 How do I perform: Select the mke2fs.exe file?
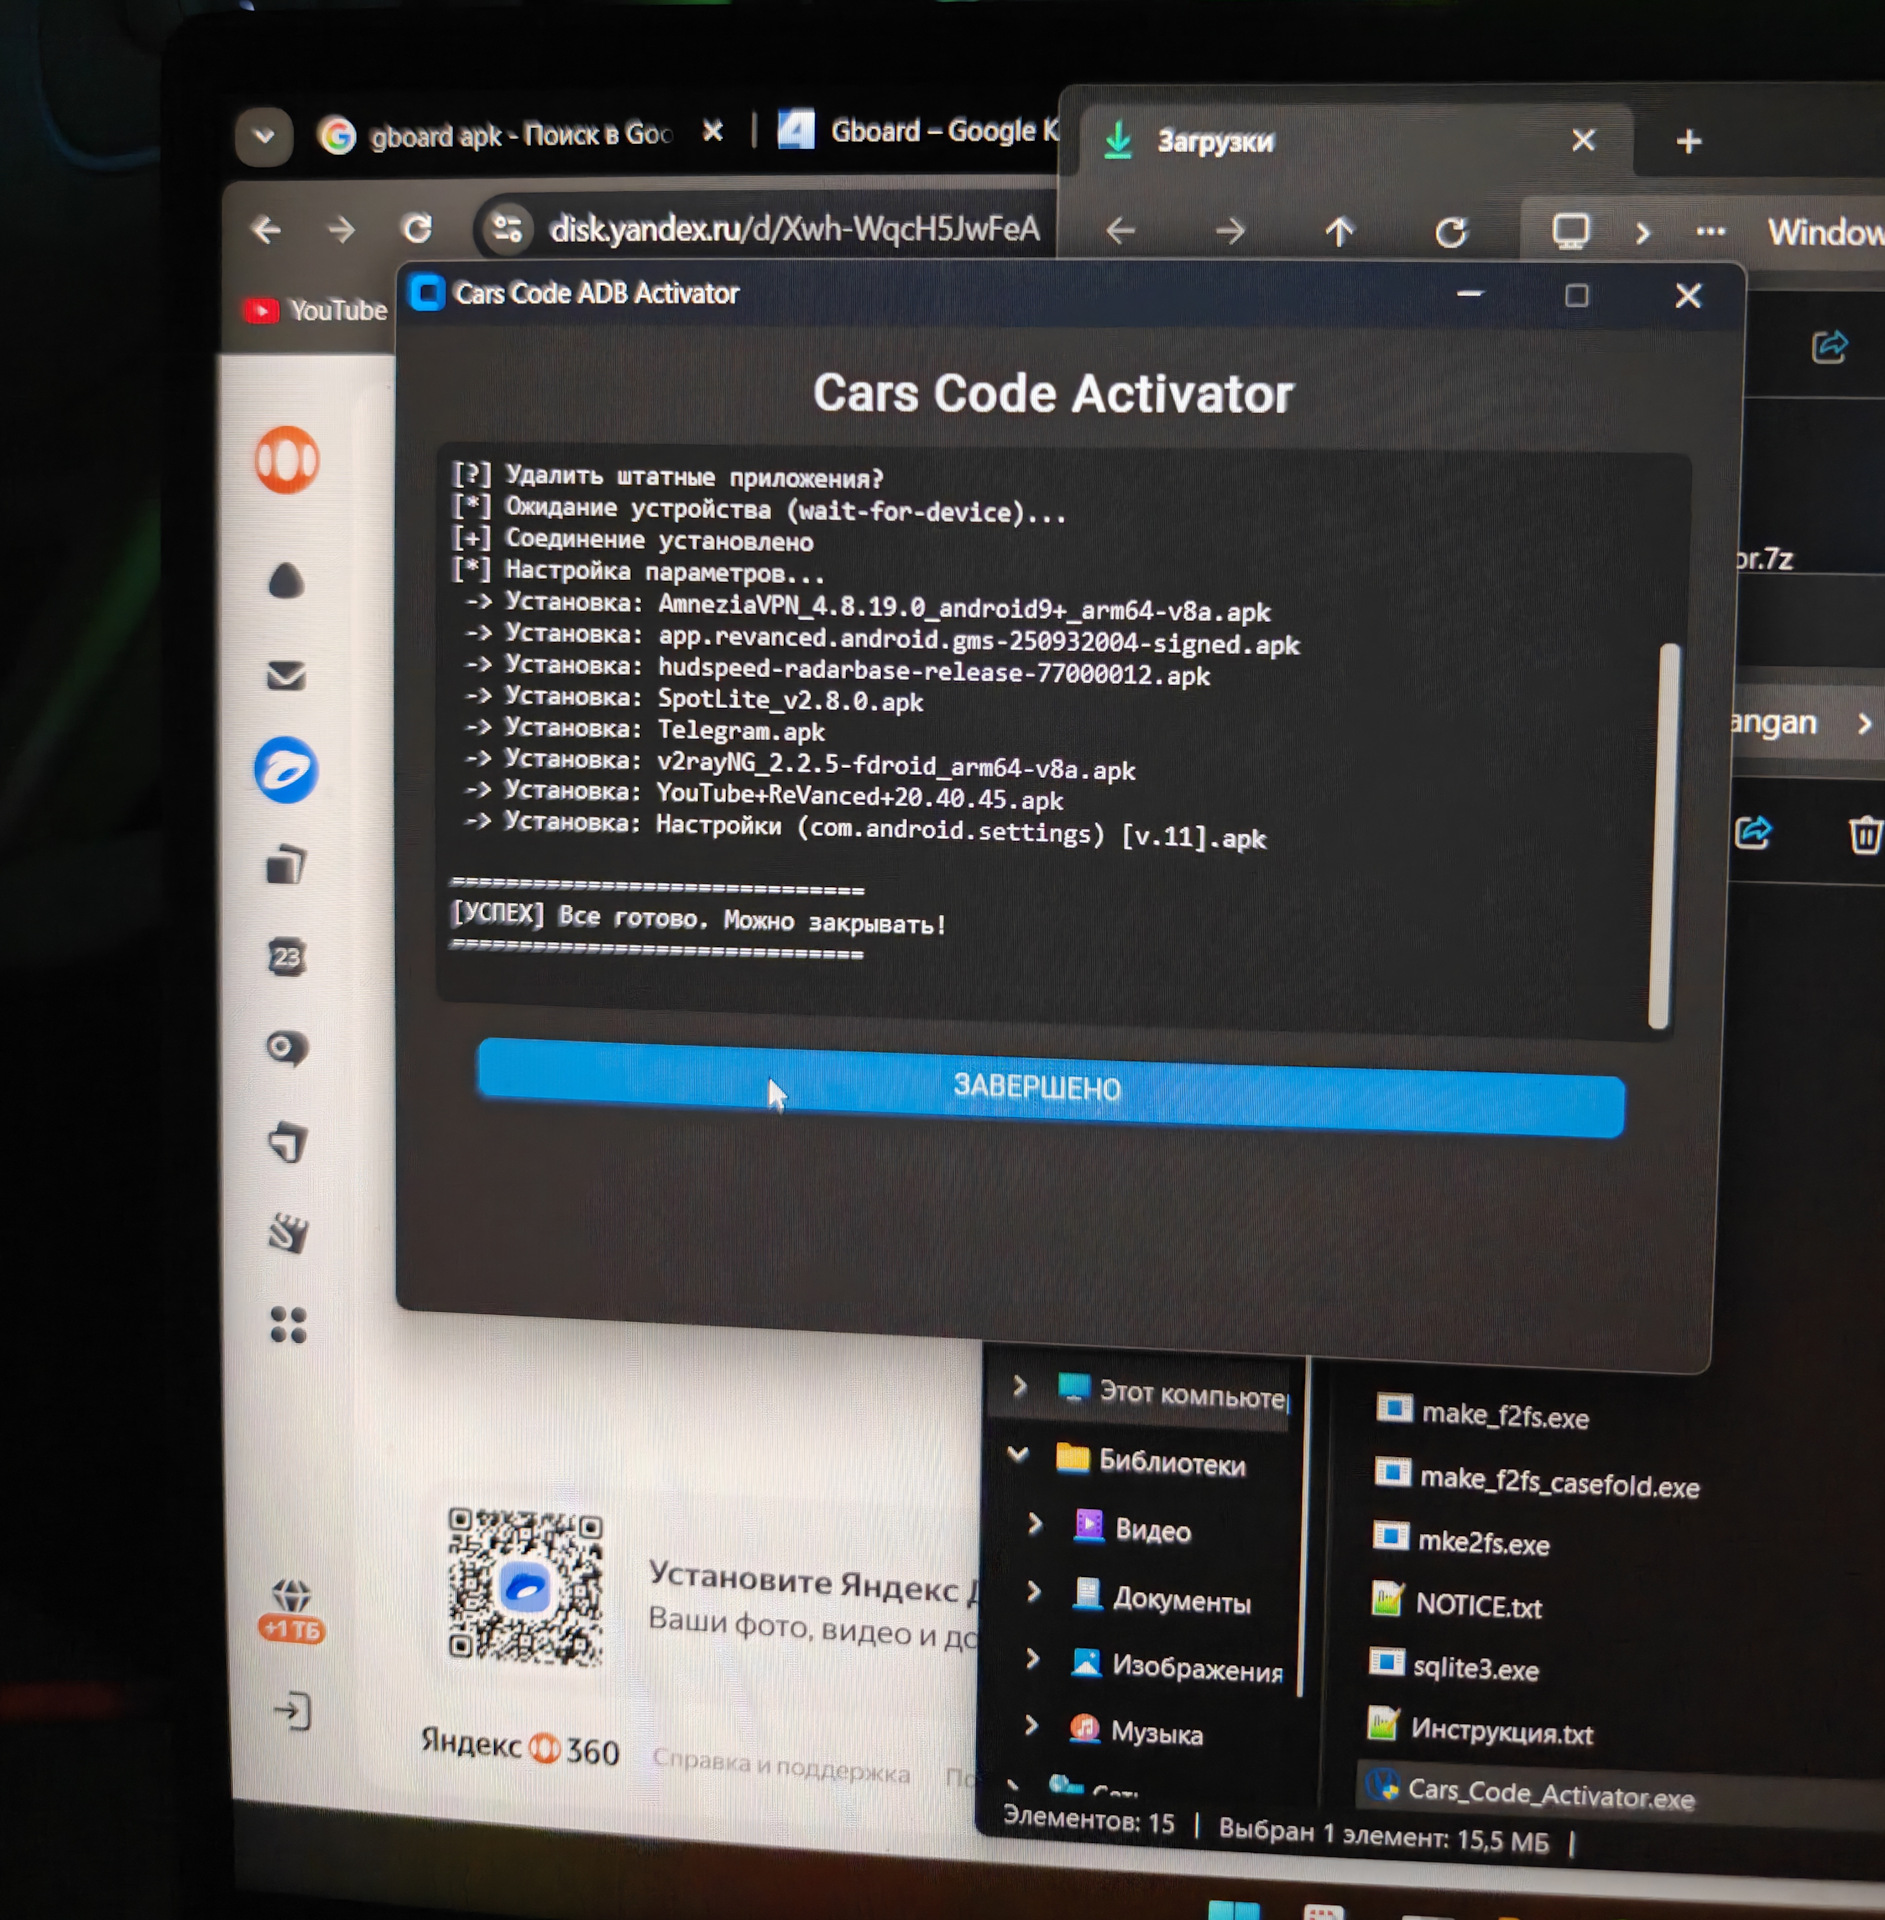pyautogui.click(x=1461, y=1541)
